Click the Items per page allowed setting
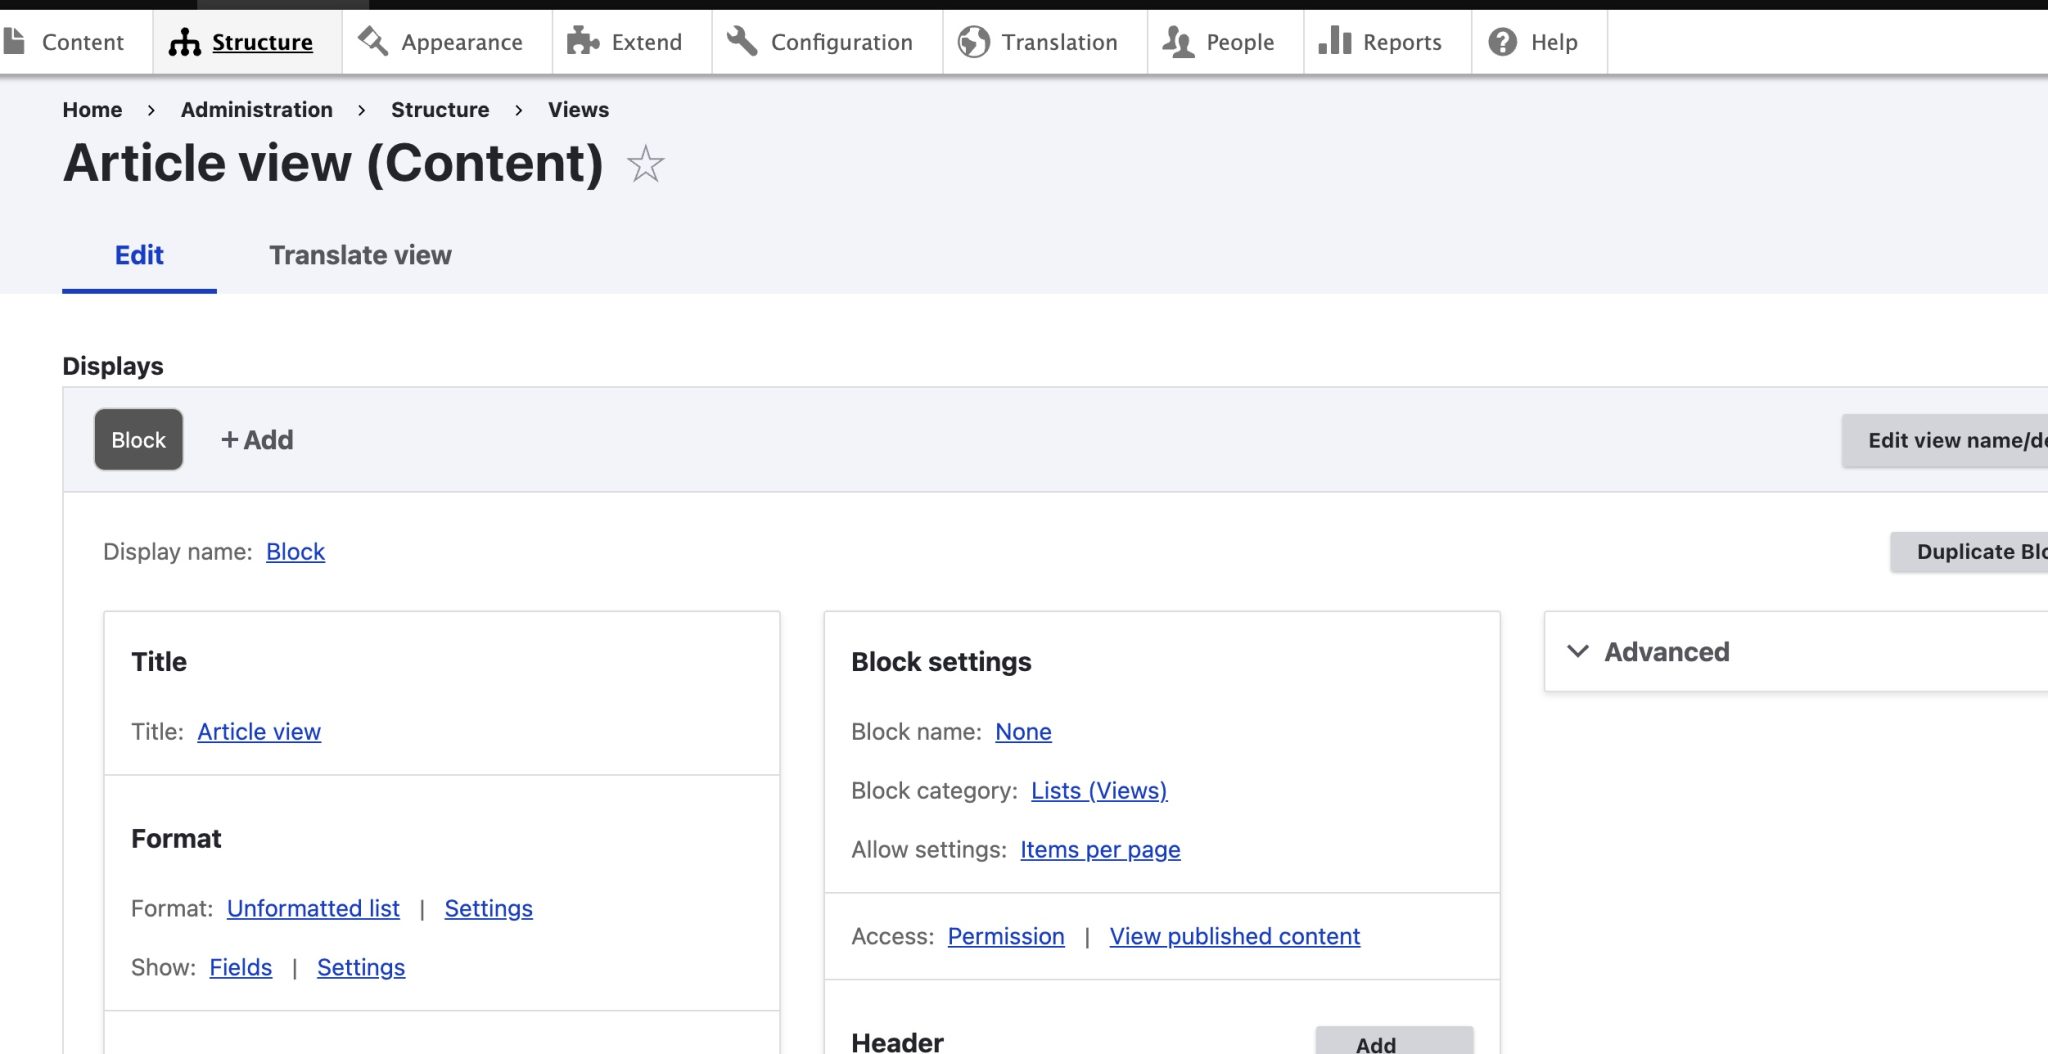Viewport: 2048px width, 1054px height. tap(1099, 849)
